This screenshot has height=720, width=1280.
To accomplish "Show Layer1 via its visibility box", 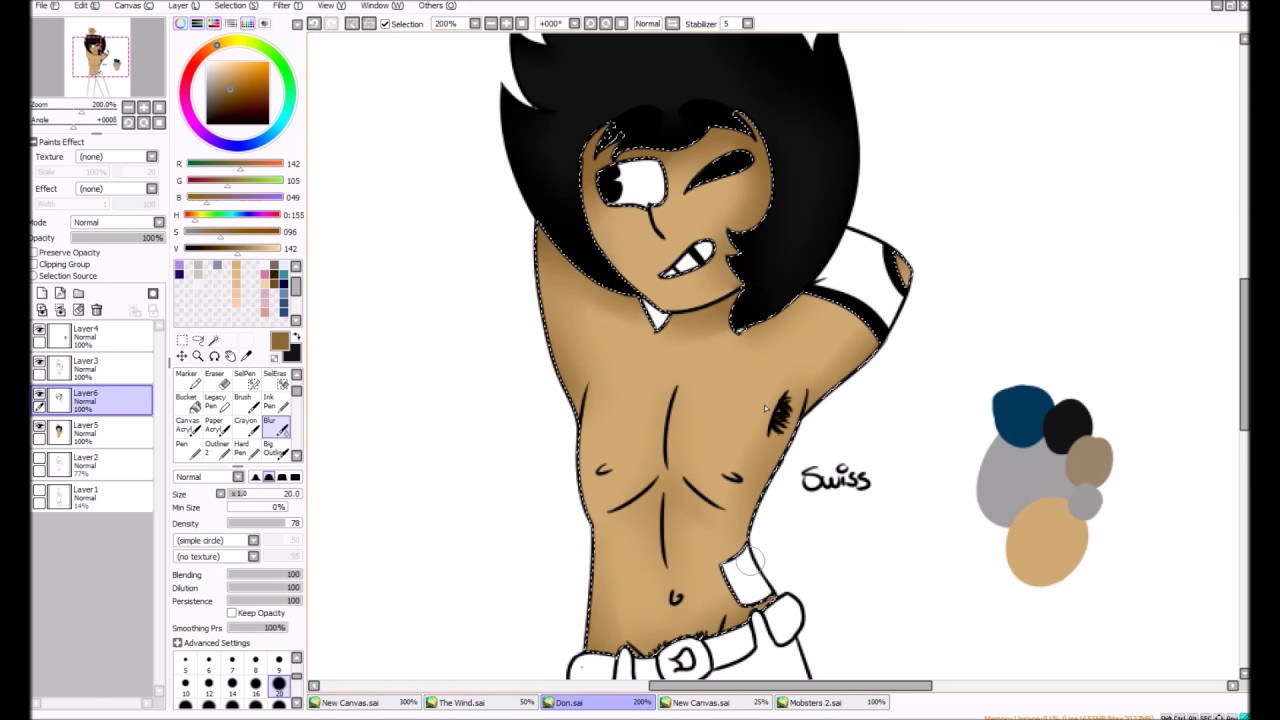I will (40, 490).
